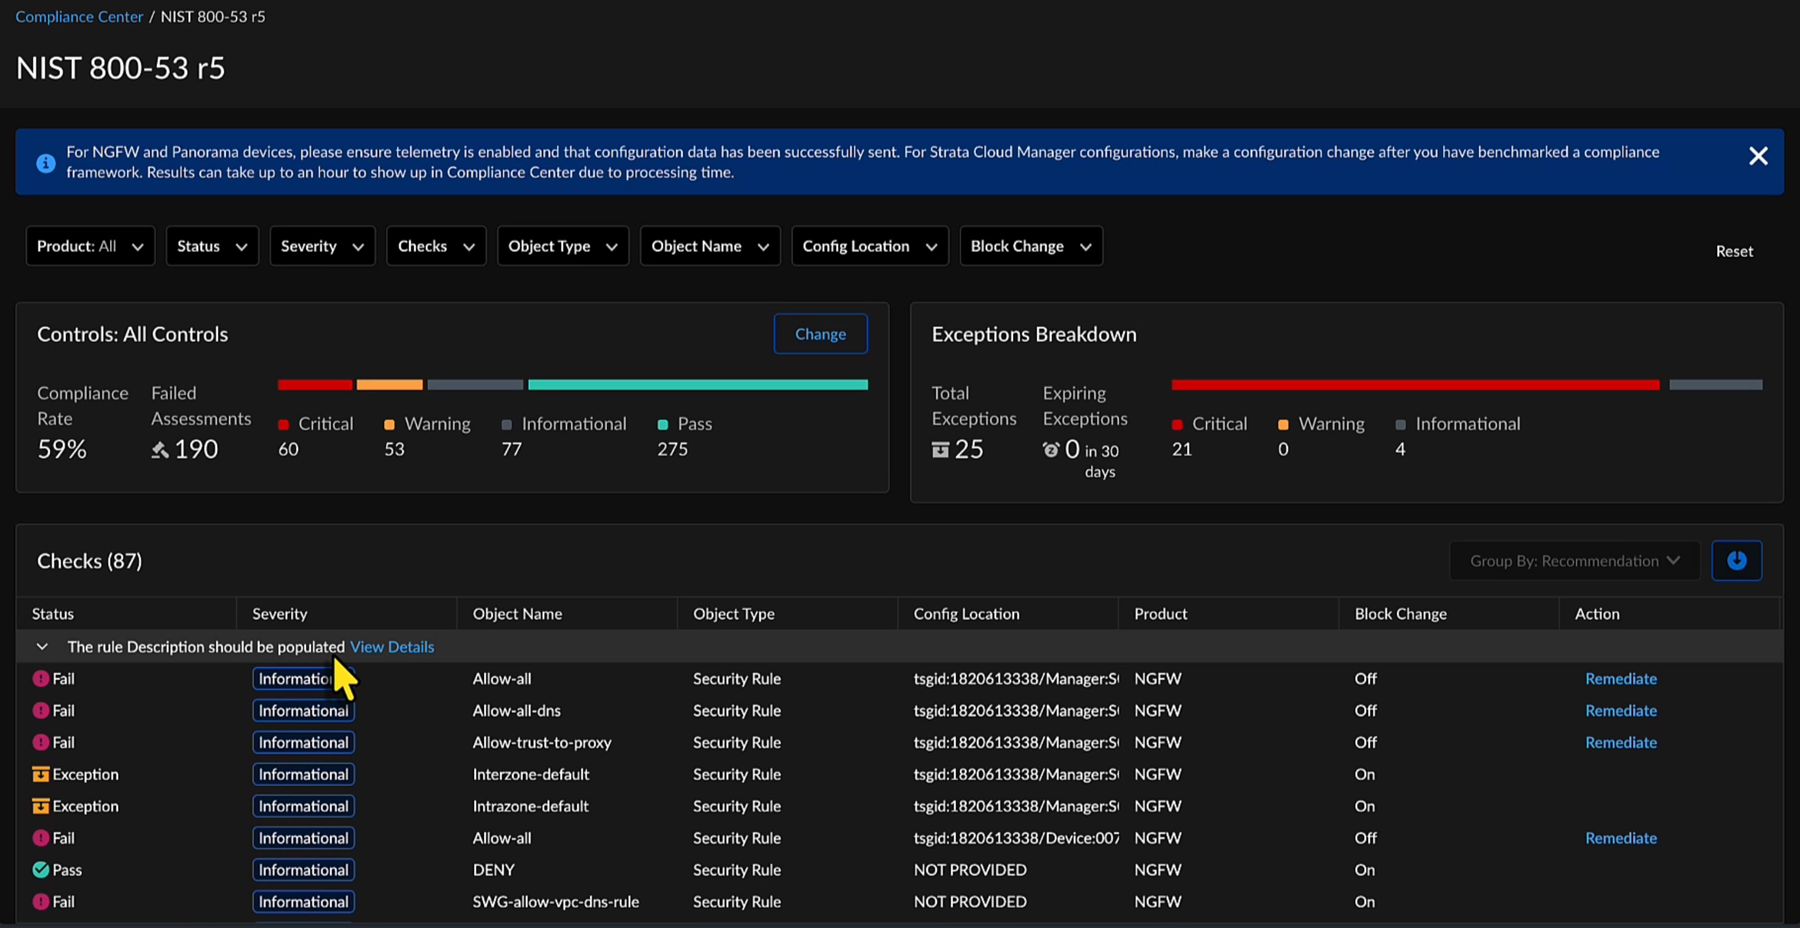The width and height of the screenshot is (1800, 928).
Task: Reset all applied filters
Action: [1734, 251]
